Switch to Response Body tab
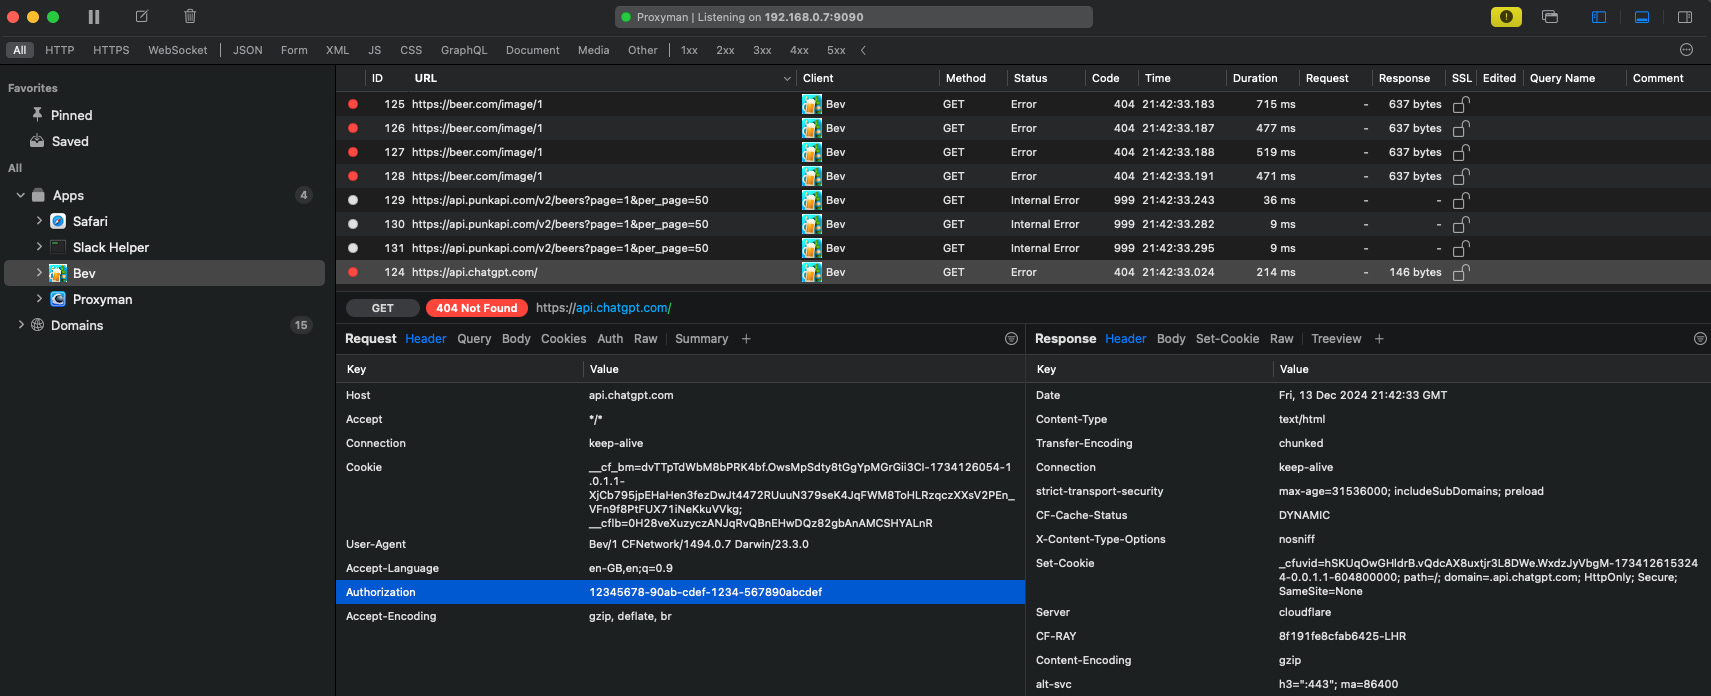The width and height of the screenshot is (1711, 696). coord(1171,339)
